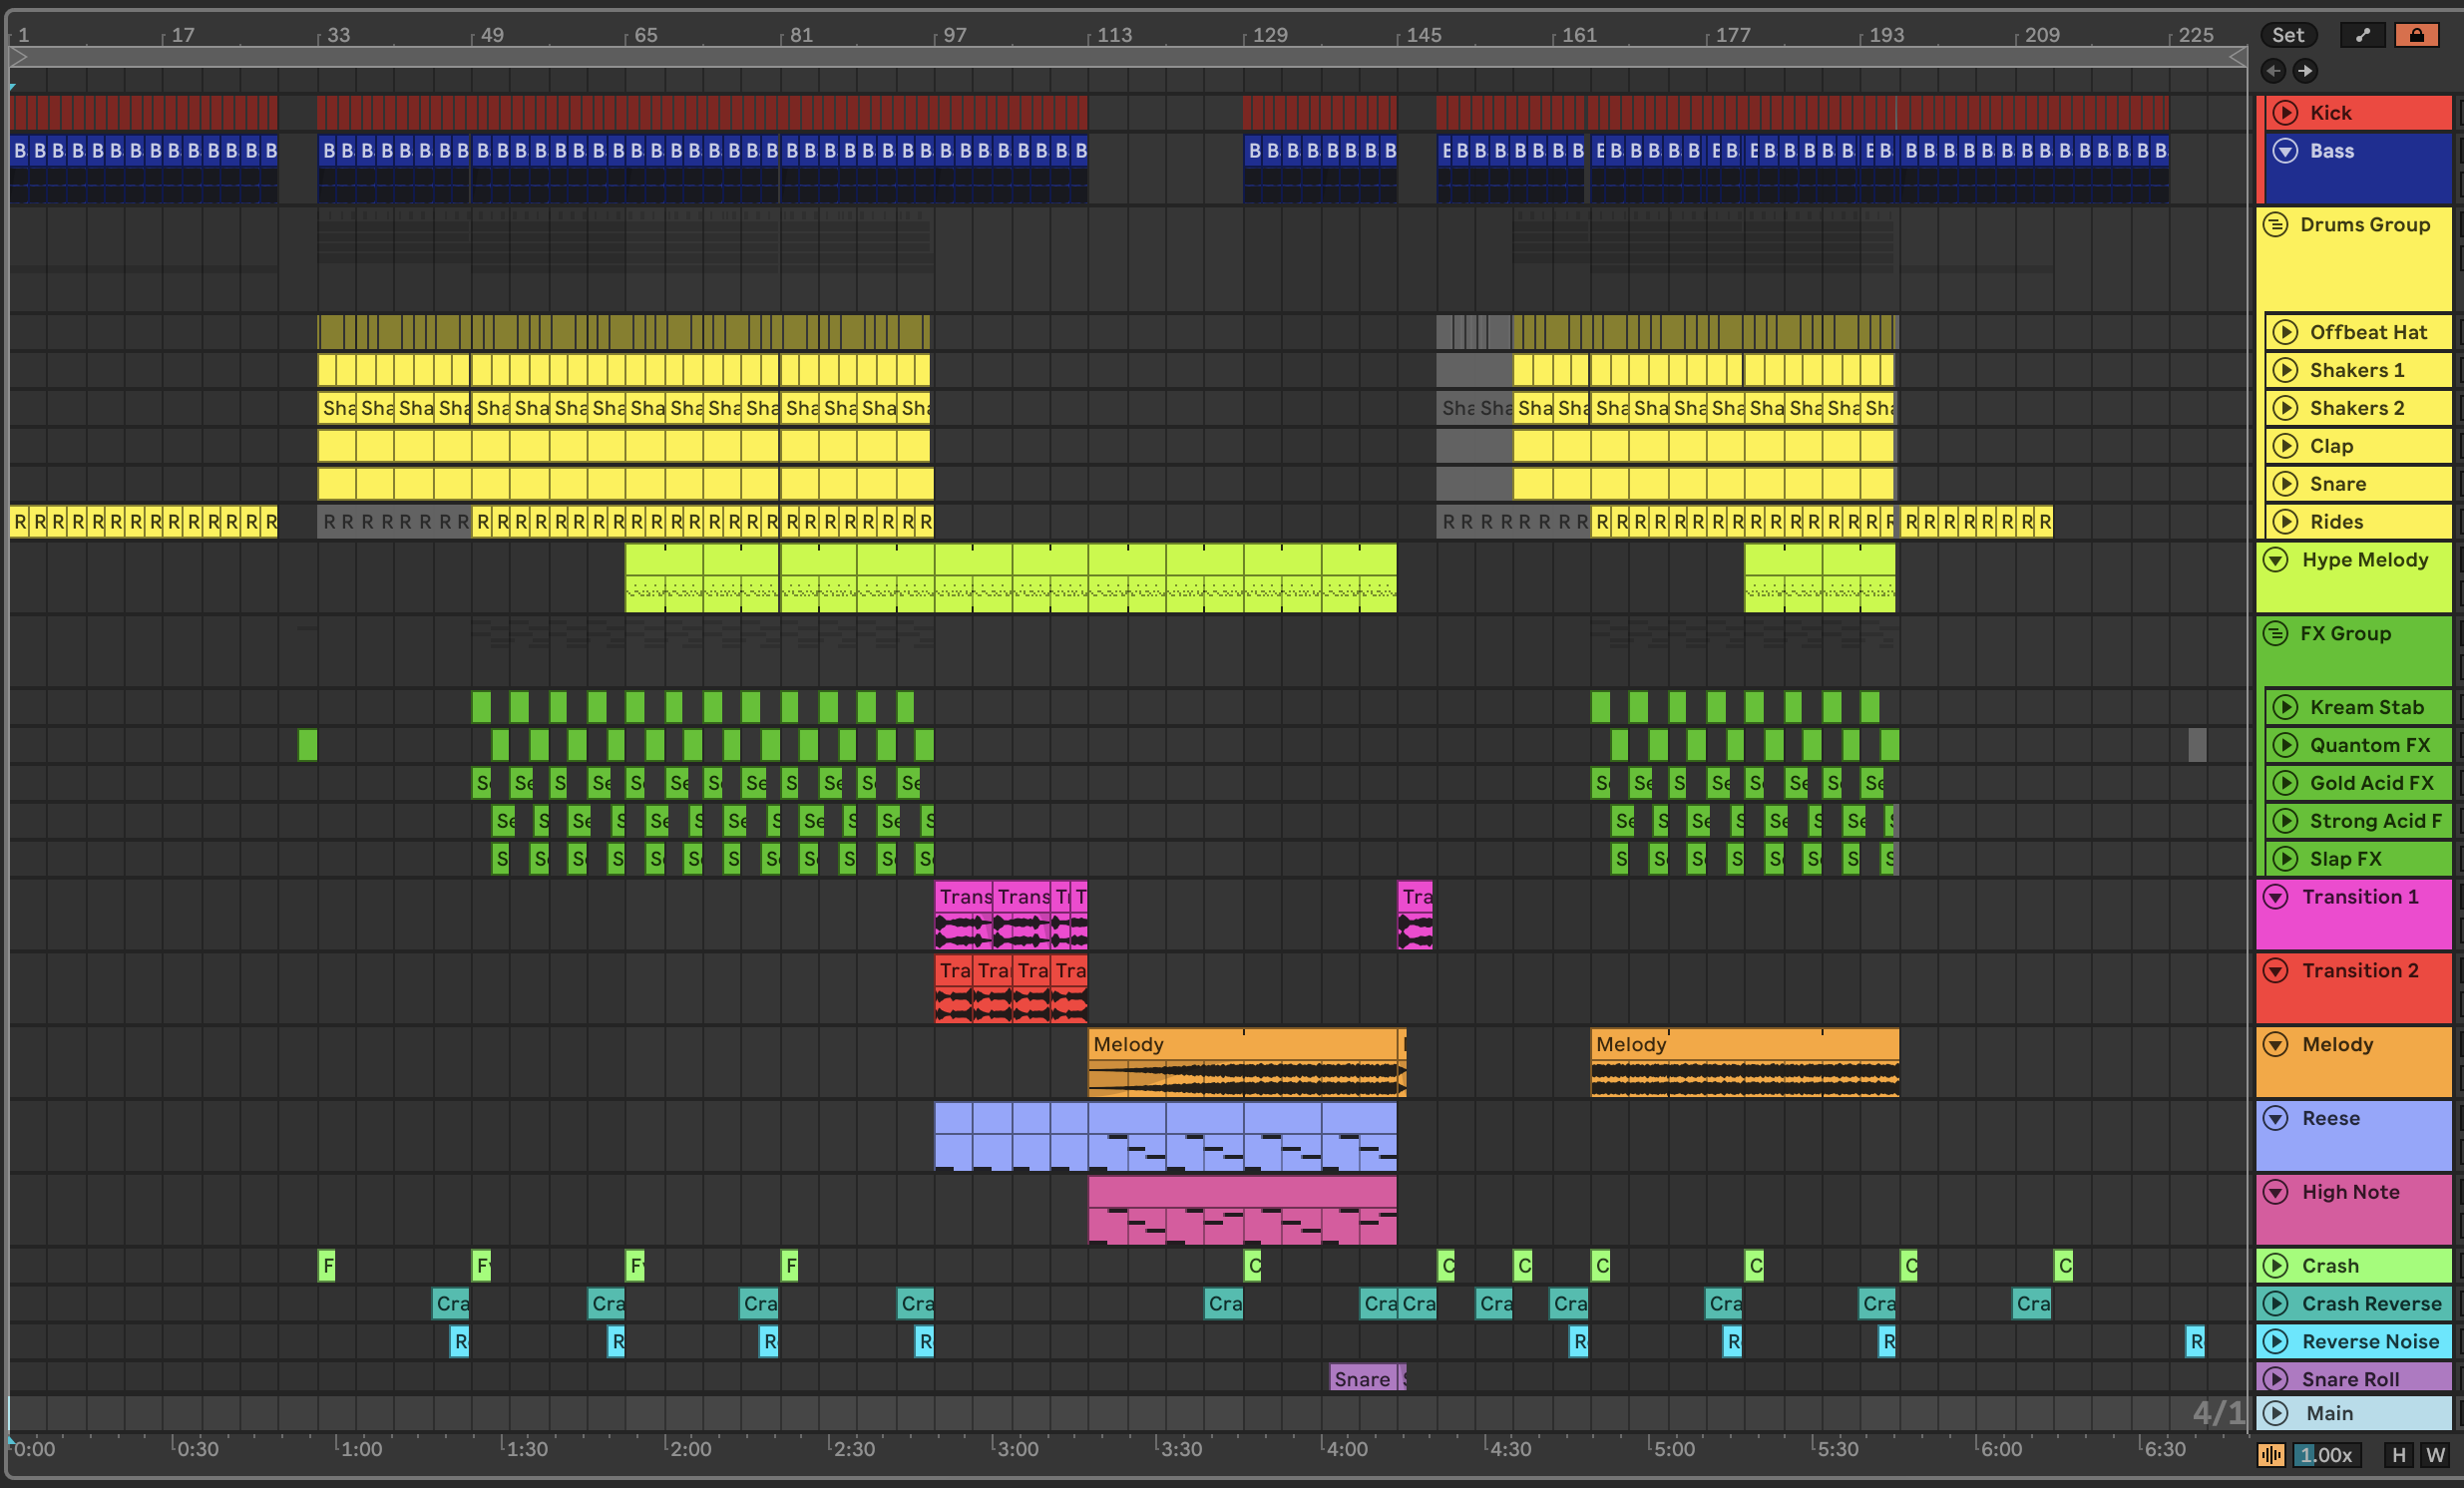The image size is (2464, 1488).
Task: Click the FX Group fold icon
Action: coord(2276,634)
